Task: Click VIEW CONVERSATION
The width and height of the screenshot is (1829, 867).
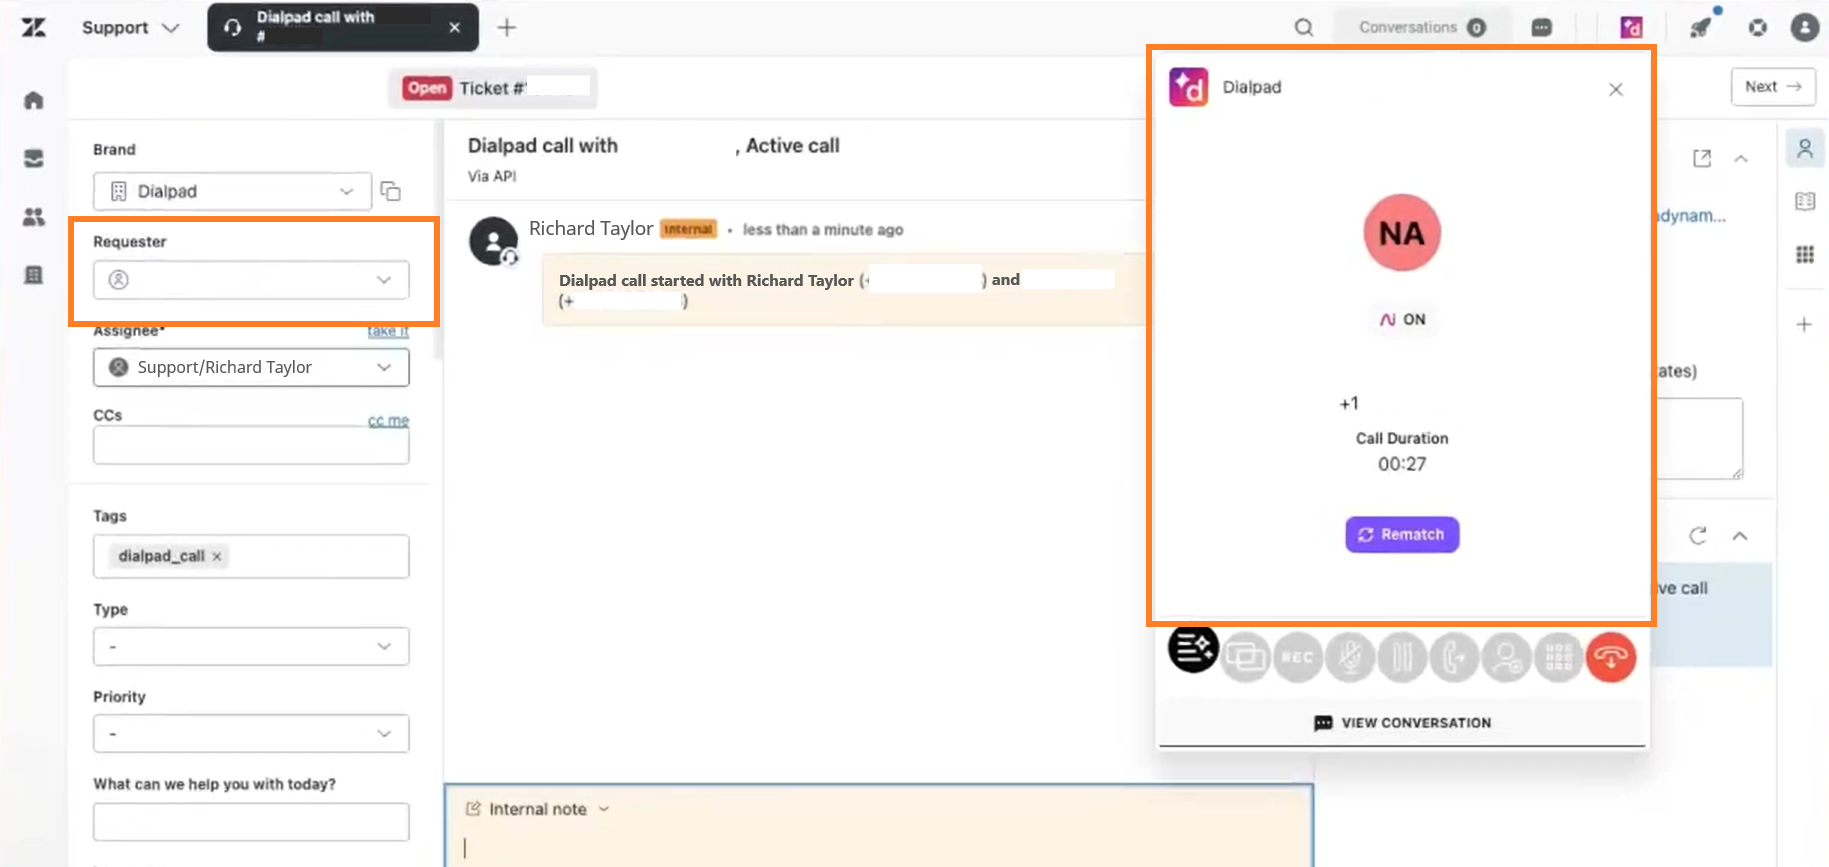Action: (x=1402, y=723)
